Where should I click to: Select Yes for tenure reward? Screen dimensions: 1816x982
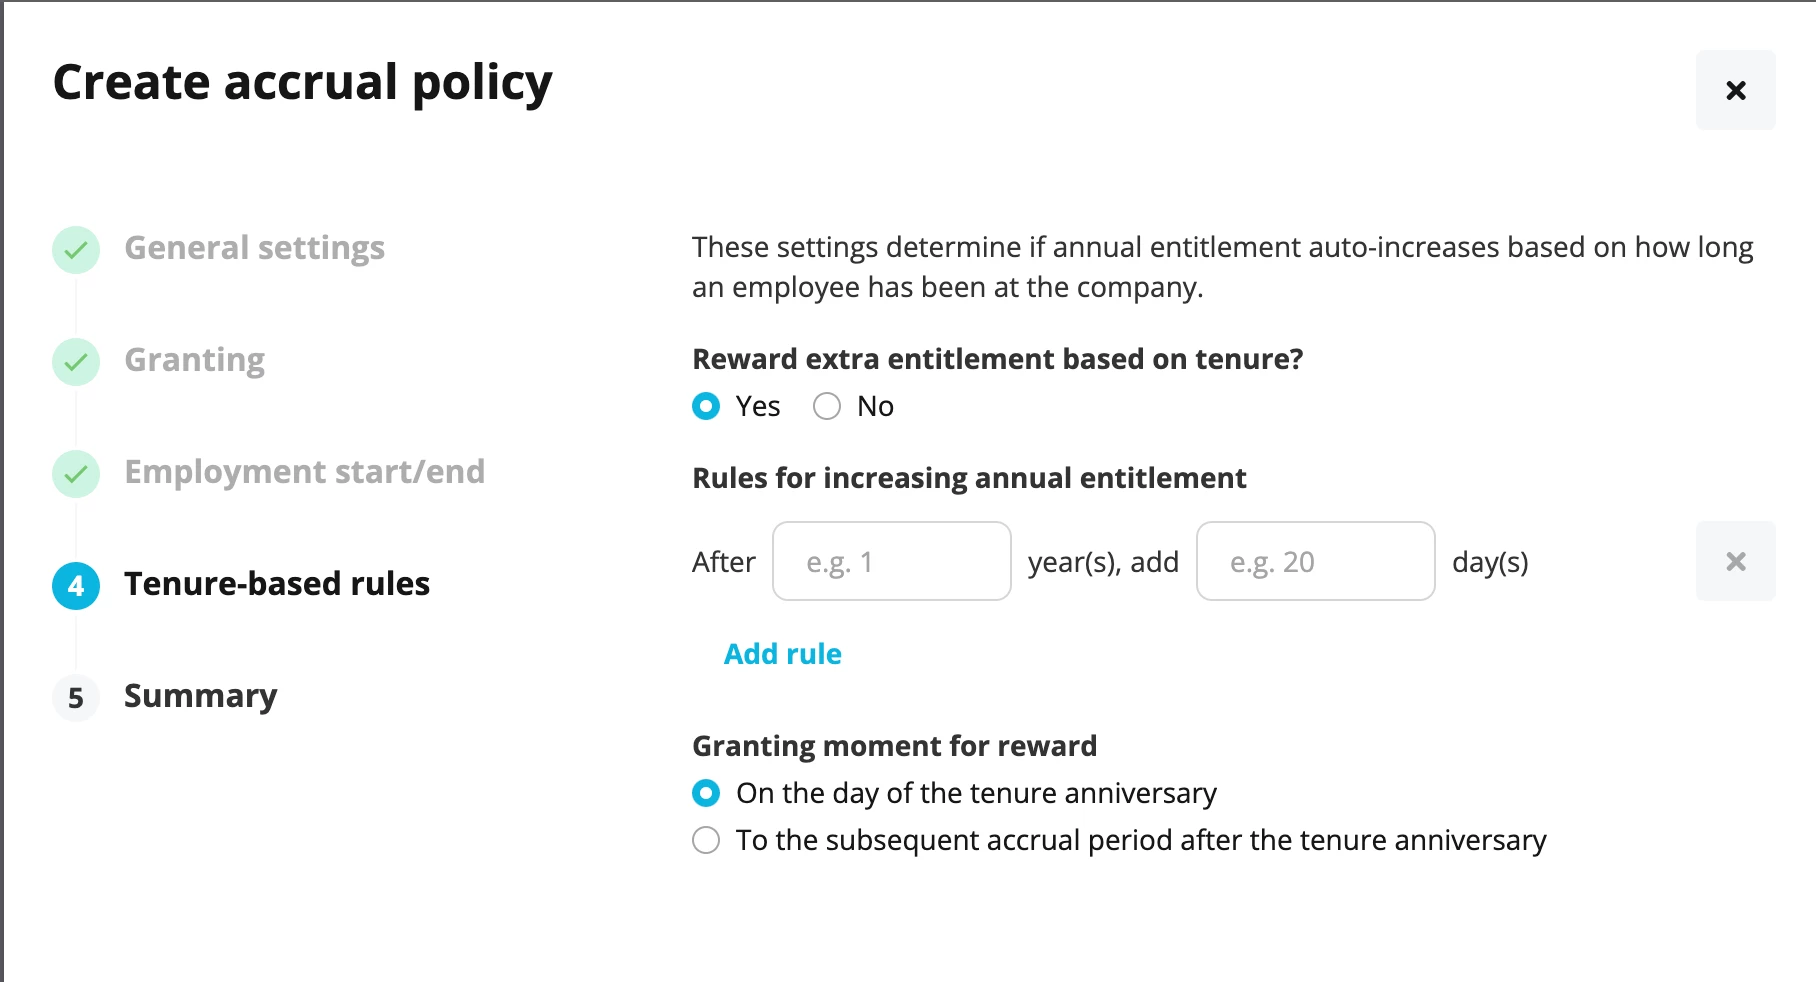tap(706, 406)
